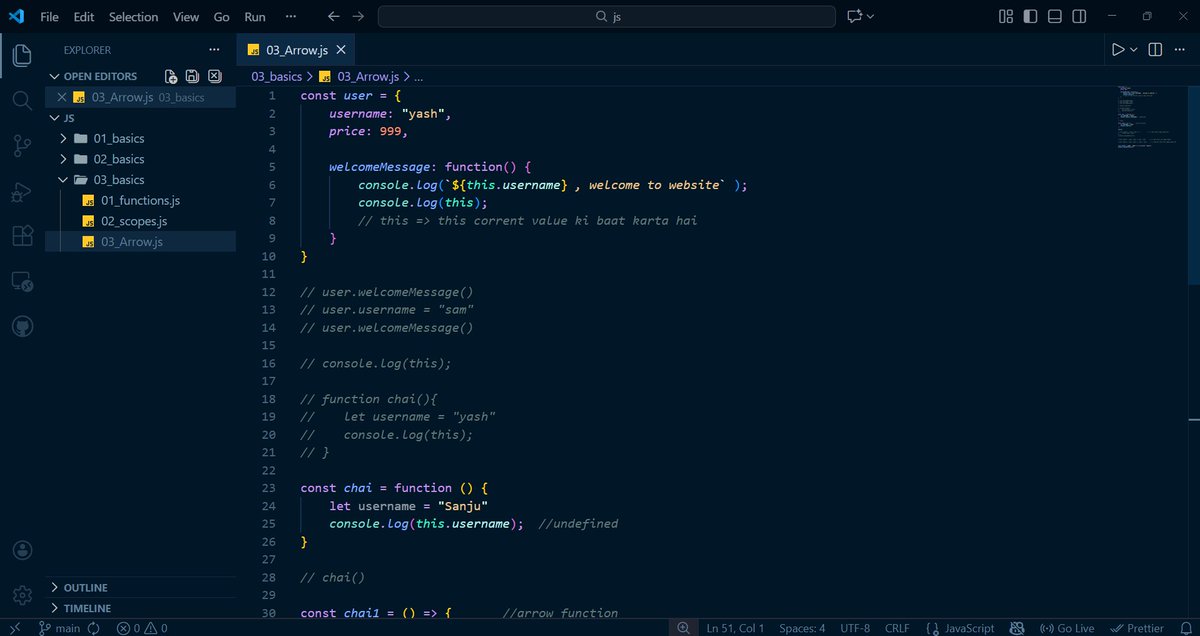Run the code with play icon
This screenshot has height=636, width=1200.
pos(1118,50)
